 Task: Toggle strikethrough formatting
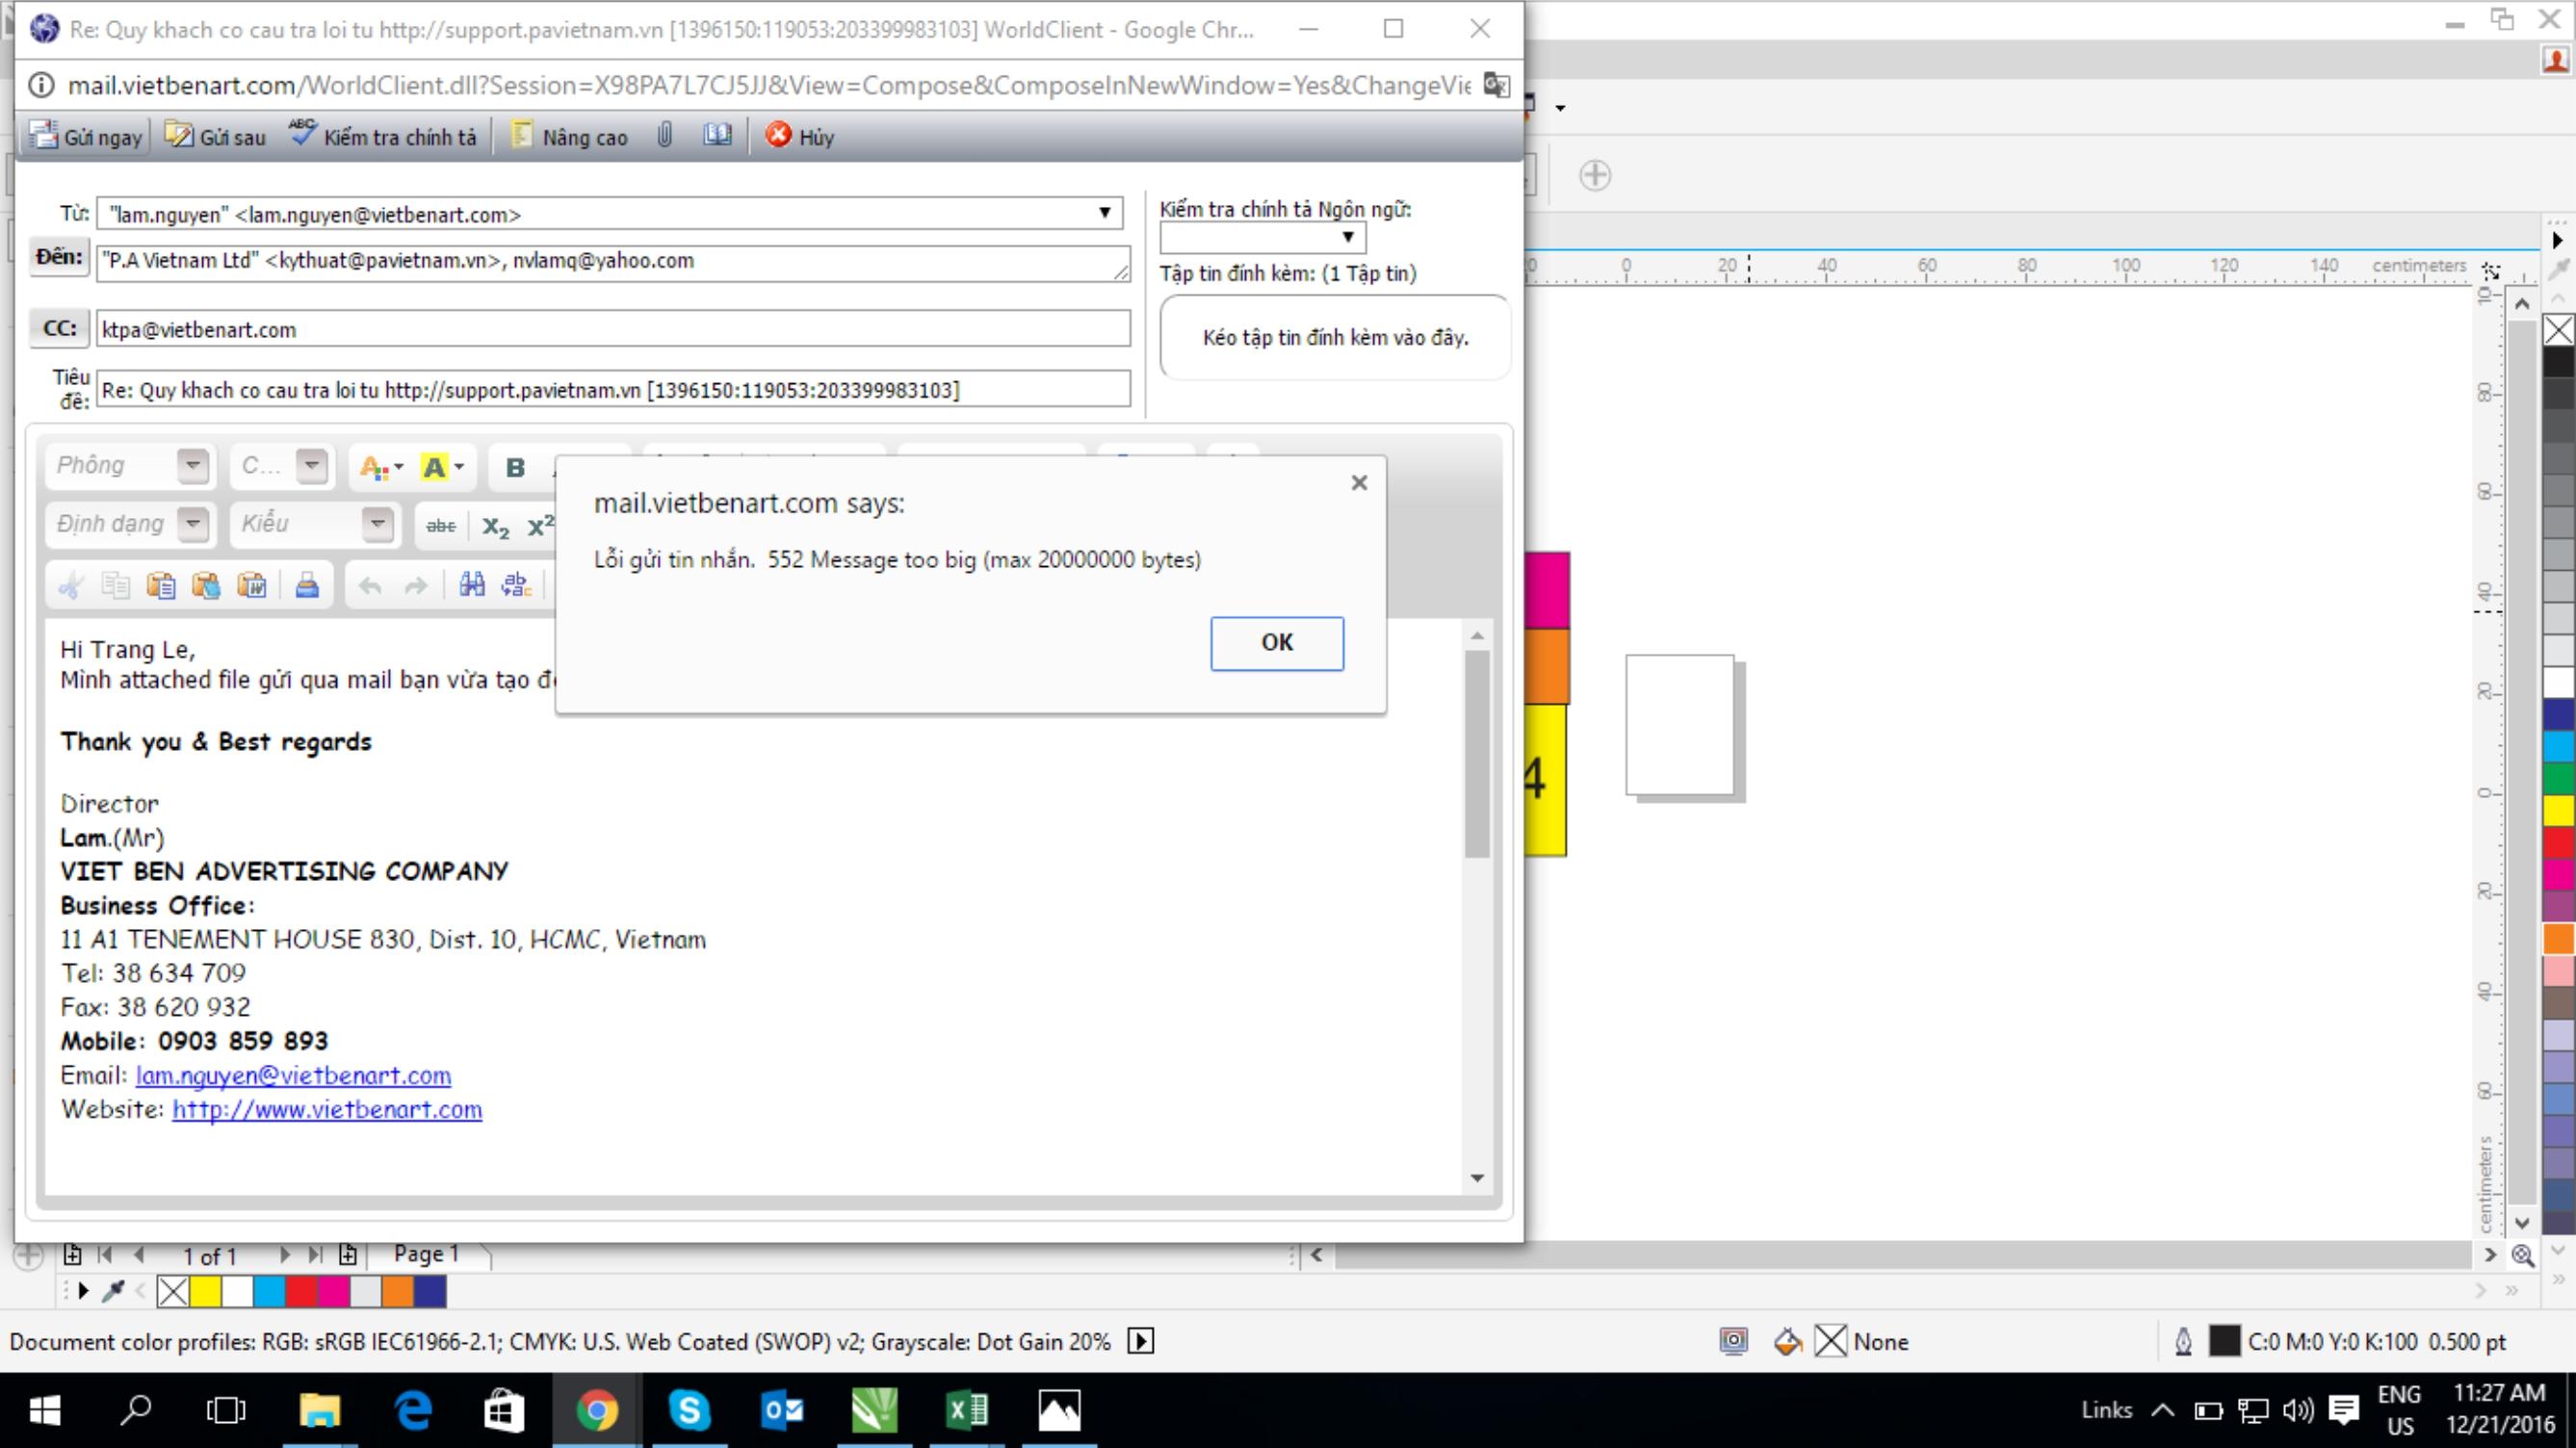pos(440,526)
